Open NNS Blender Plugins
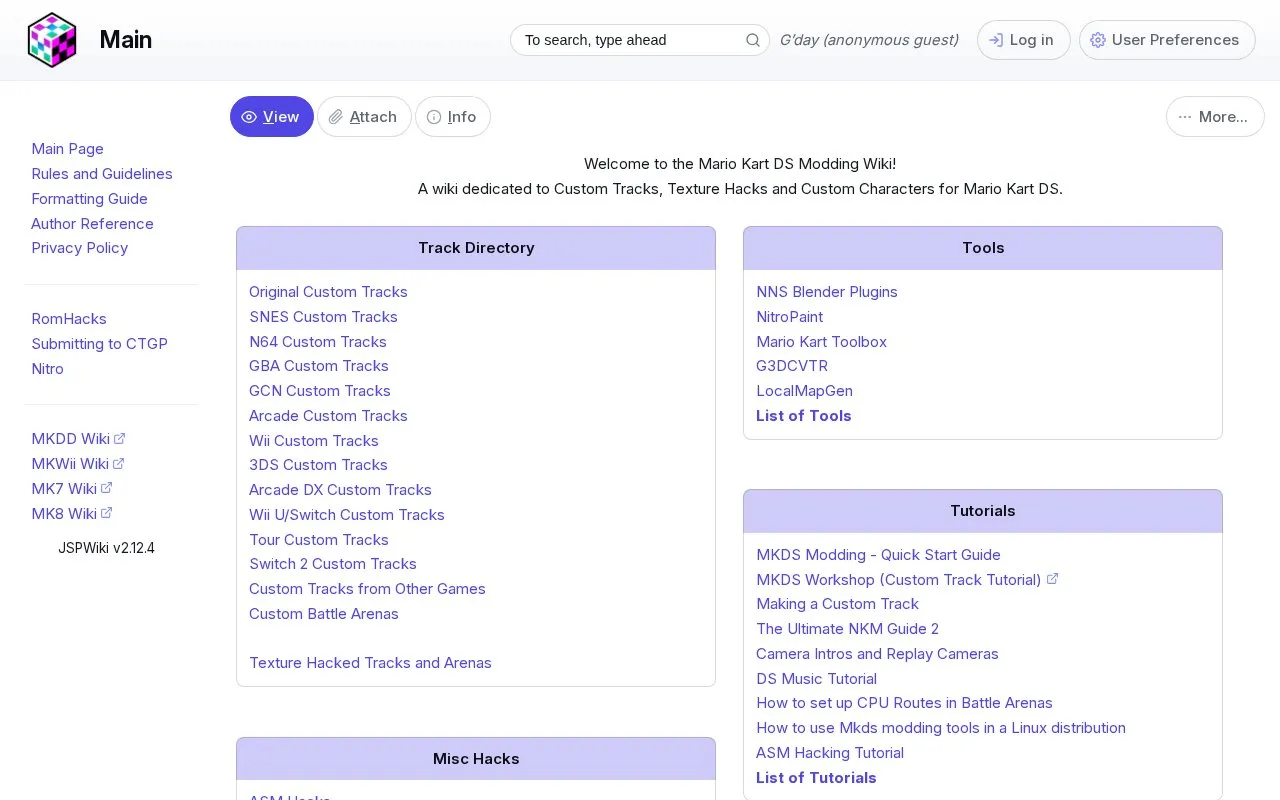Viewport: 1280px width, 800px height. 827,292
